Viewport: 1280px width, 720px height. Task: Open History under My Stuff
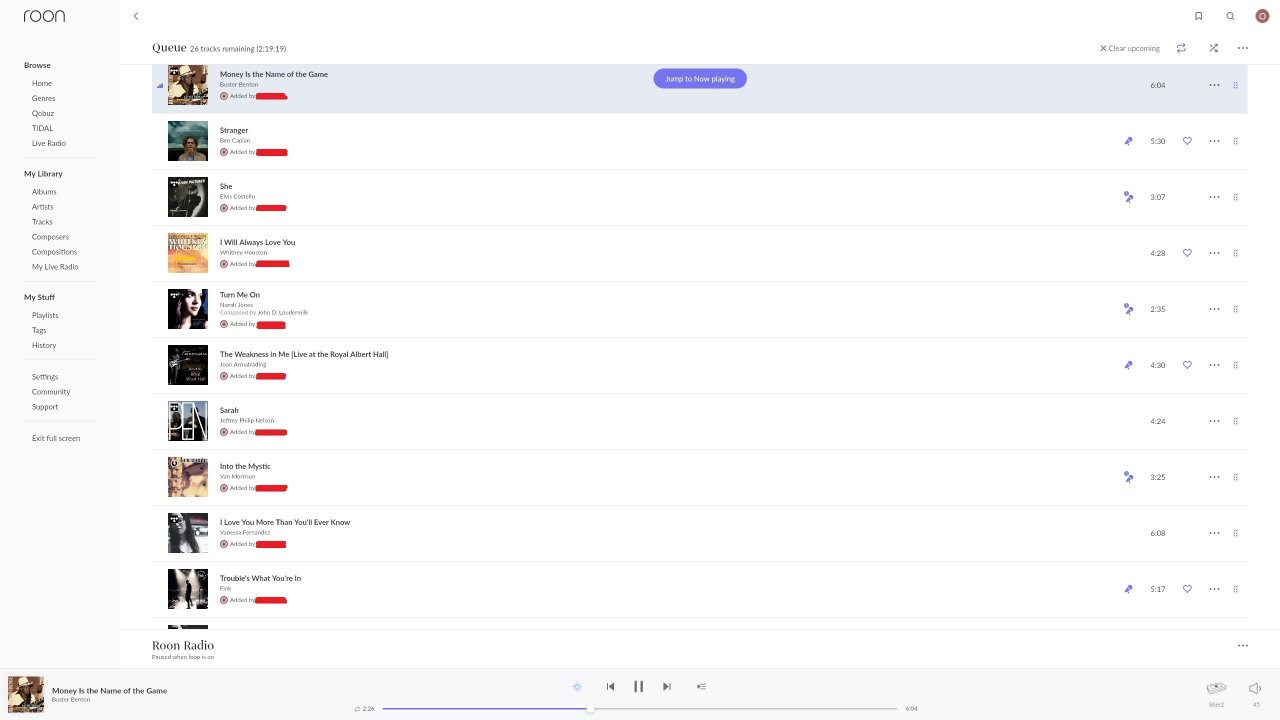pyautogui.click(x=44, y=345)
